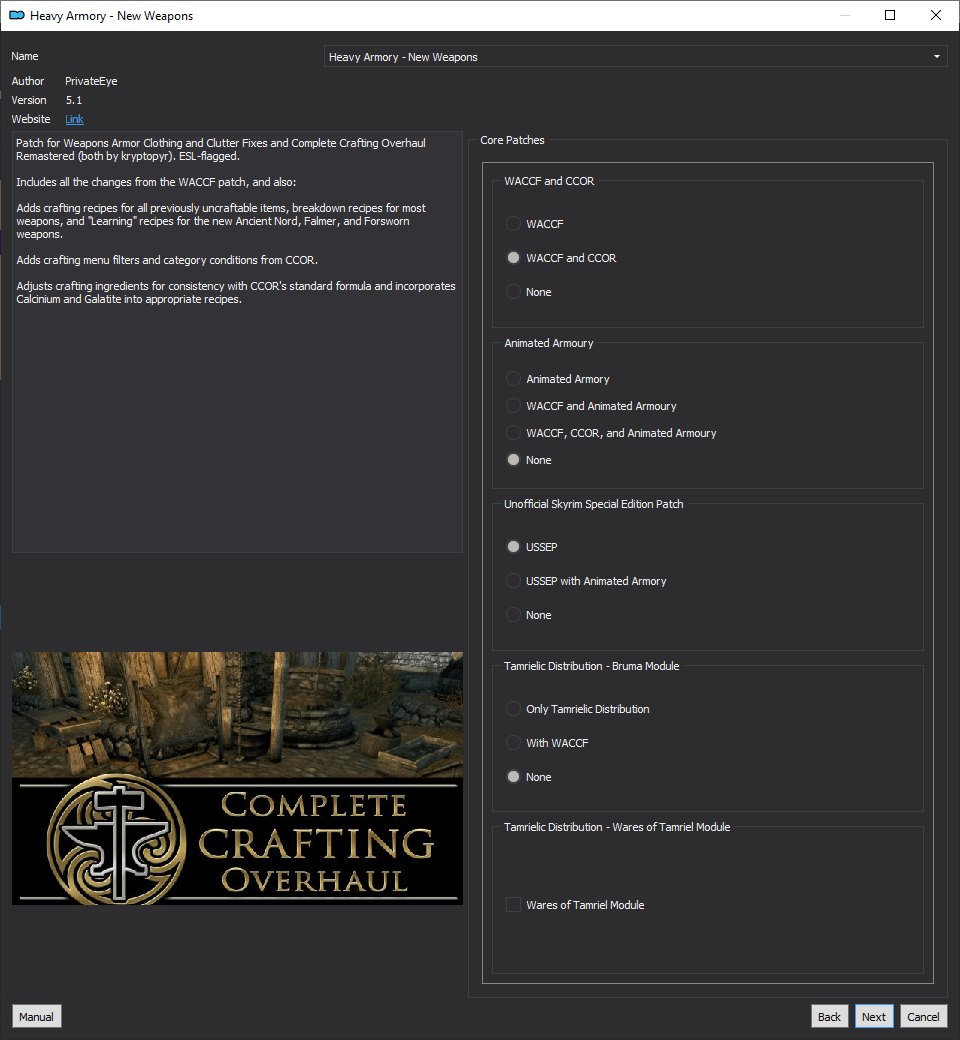Cancel the installer
This screenshot has height=1040, width=960.
(x=923, y=1017)
